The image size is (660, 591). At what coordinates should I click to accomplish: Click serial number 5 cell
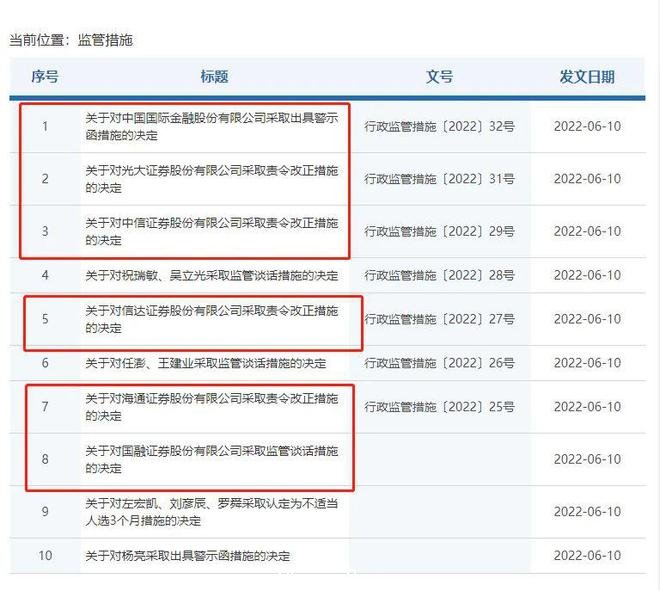[x=45, y=319]
